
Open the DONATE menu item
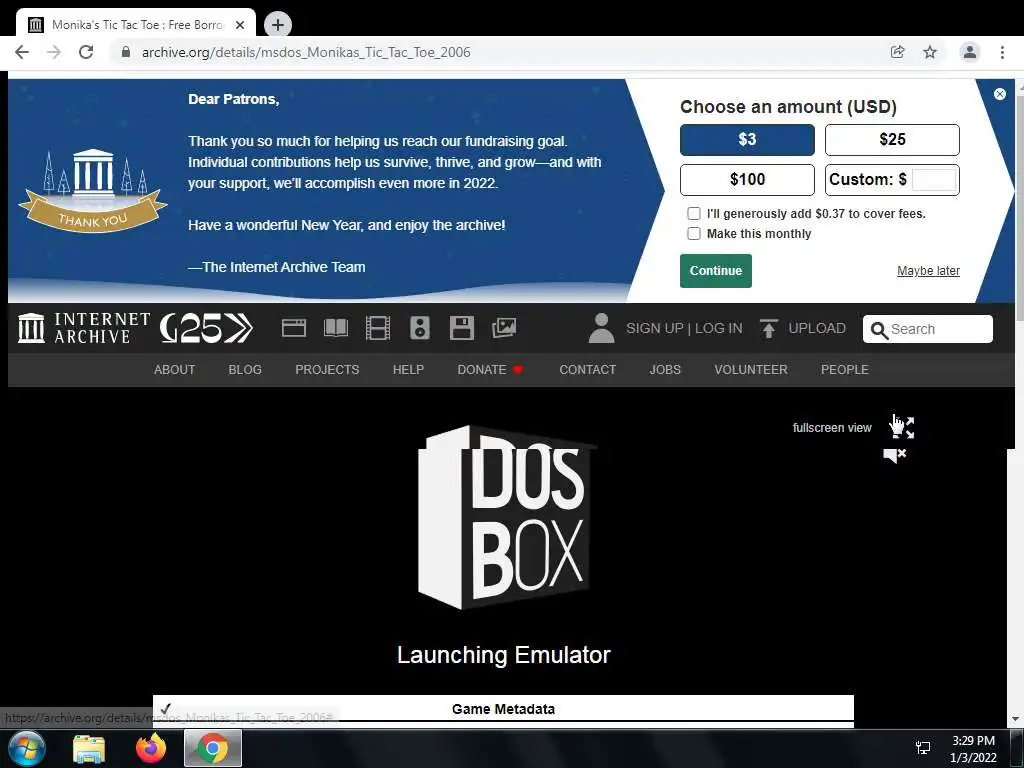(x=490, y=370)
